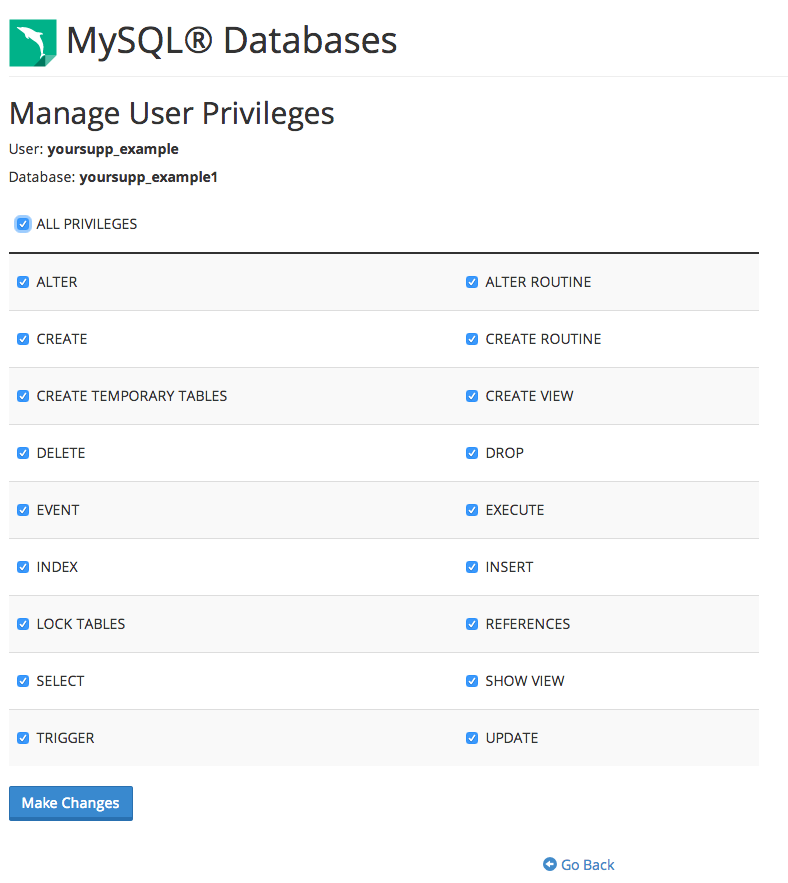
Task: Click the Make Changes button
Action: coord(70,803)
